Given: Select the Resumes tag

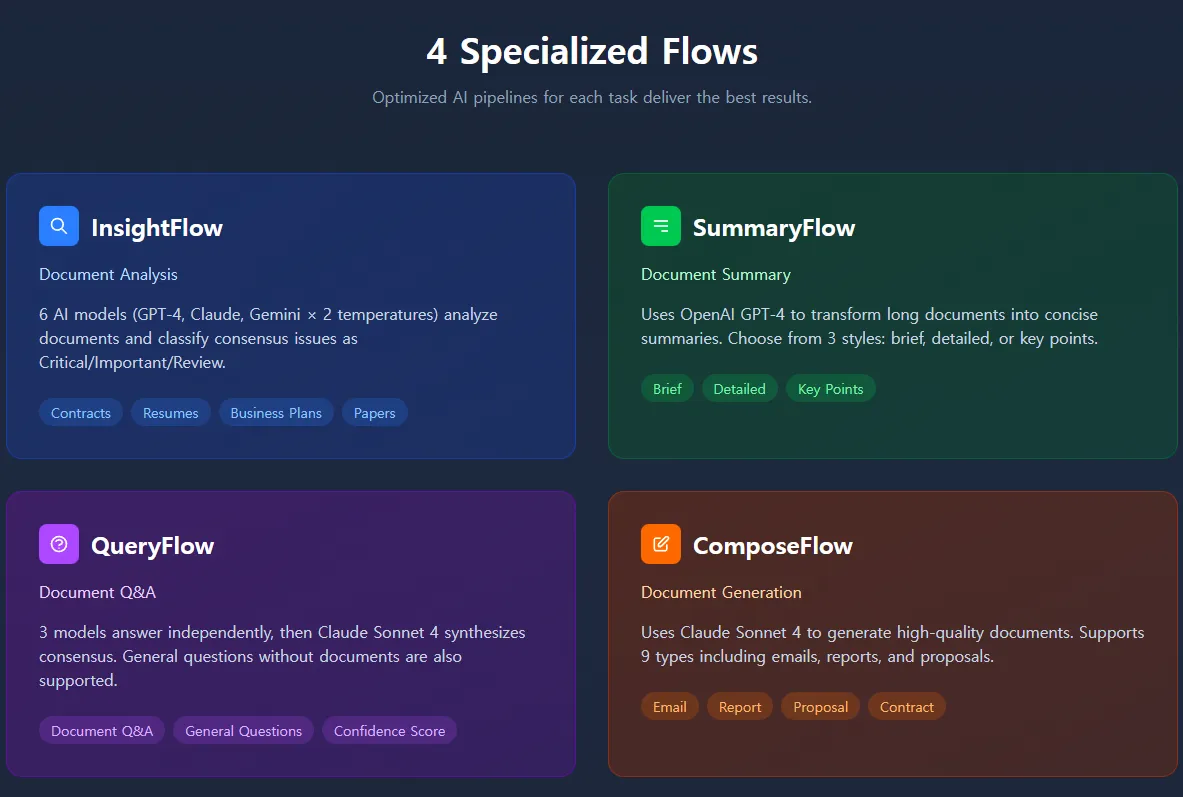Looking at the screenshot, I should [x=171, y=413].
